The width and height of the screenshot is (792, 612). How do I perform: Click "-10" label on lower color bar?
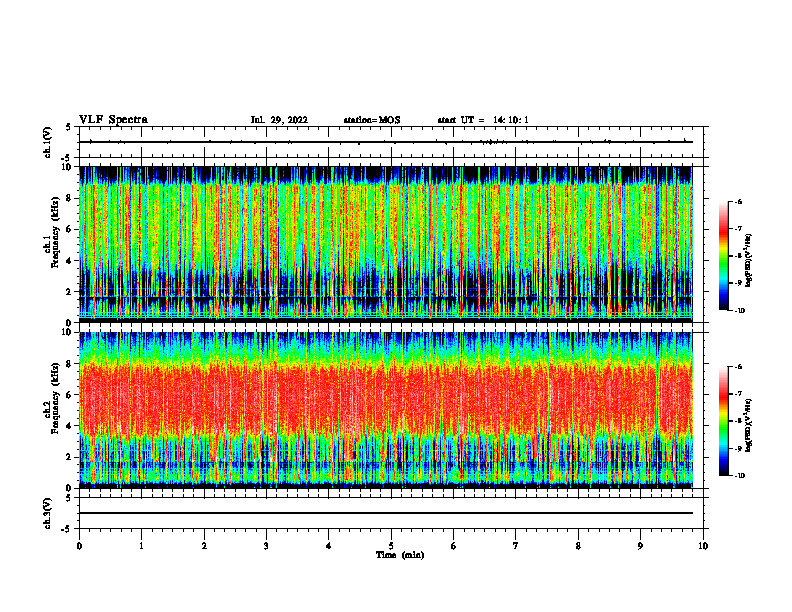click(739, 476)
